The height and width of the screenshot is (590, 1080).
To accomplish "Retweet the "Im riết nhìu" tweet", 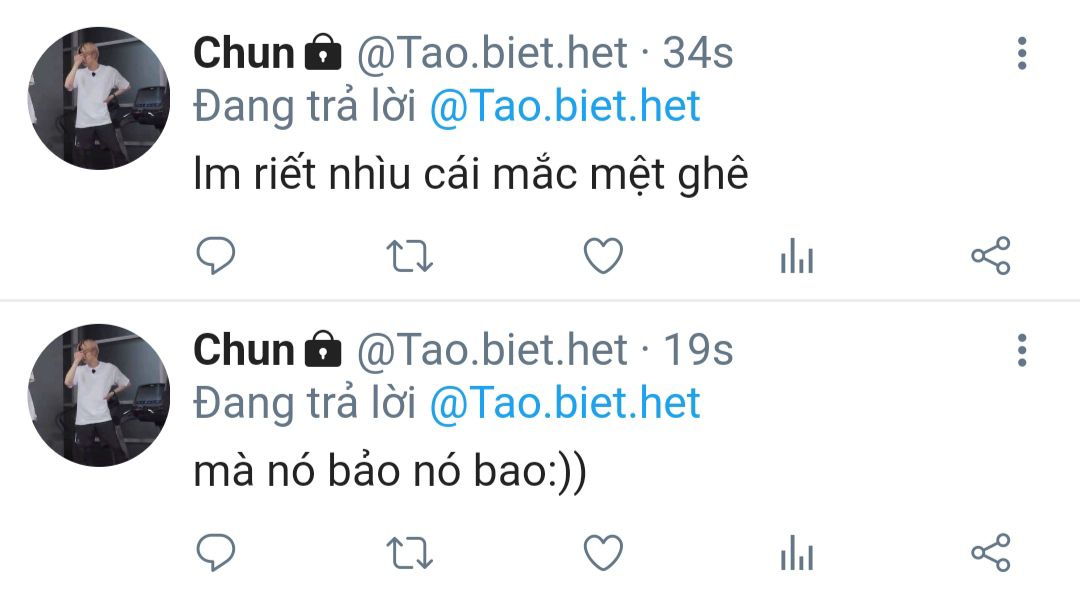I will pyautogui.click(x=409, y=257).
